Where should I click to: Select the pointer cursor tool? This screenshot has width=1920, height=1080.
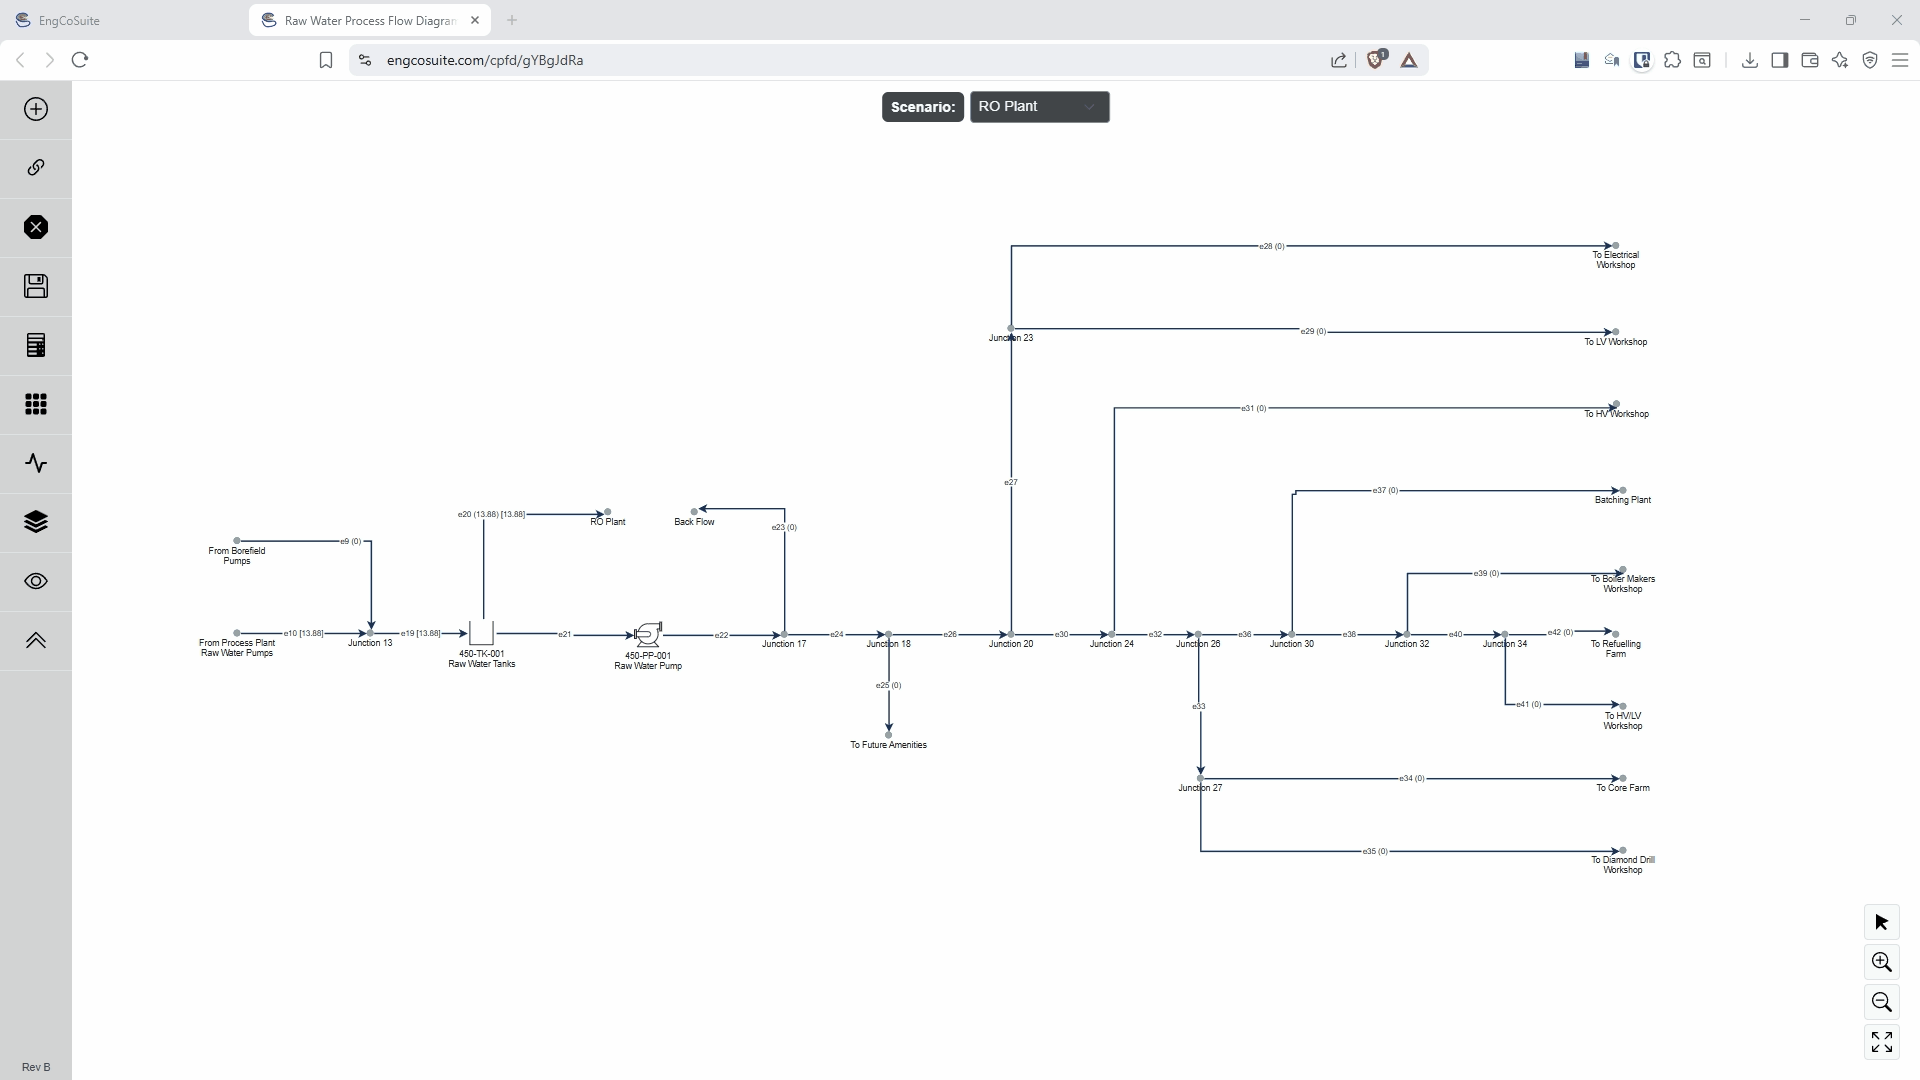pos(1881,922)
